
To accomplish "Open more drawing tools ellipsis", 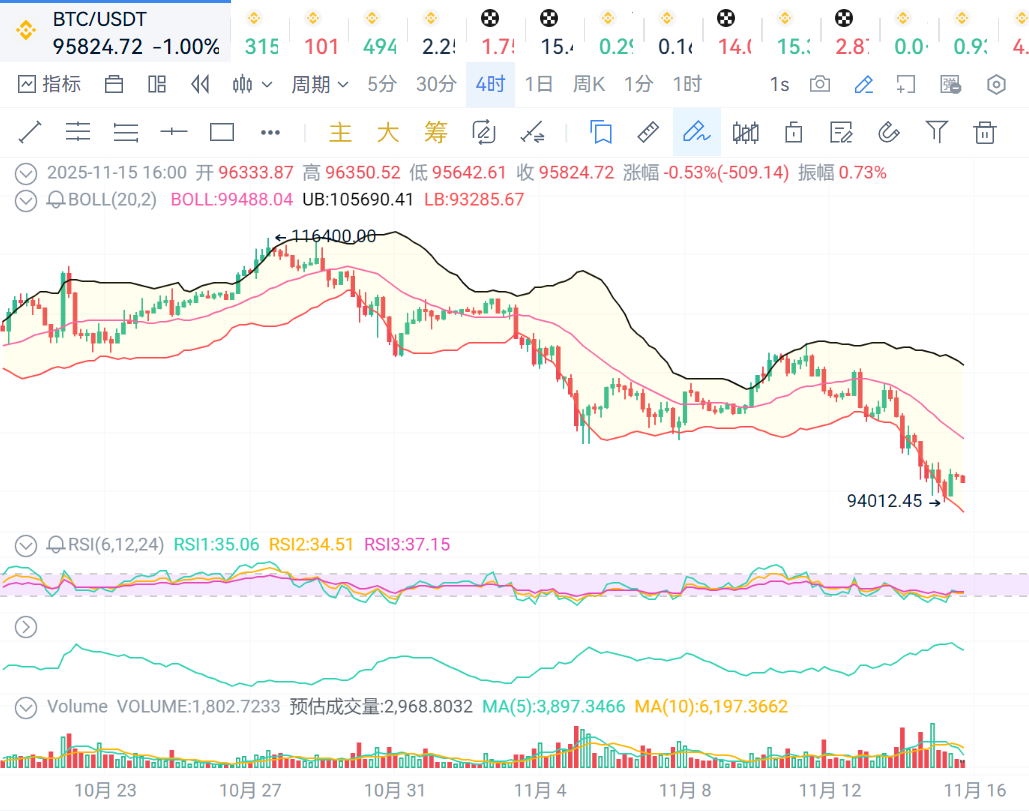I will pyautogui.click(x=270, y=132).
